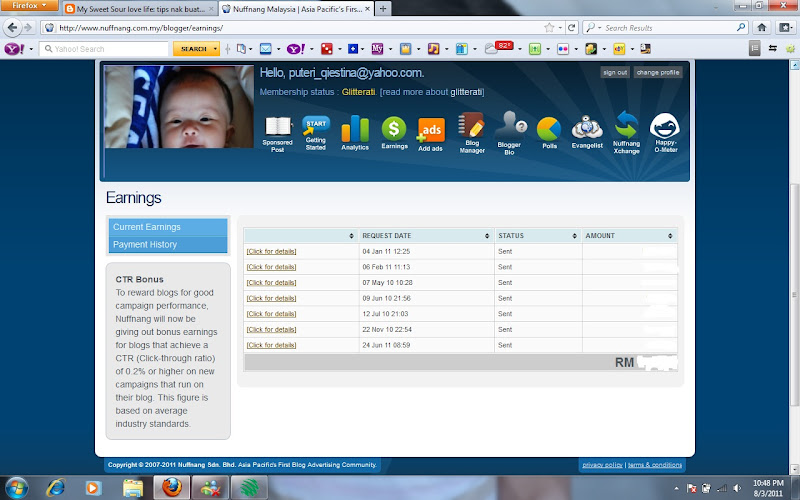Open Windows Media Player from the taskbar
Image resolution: width=800 pixels, height=500 pixels.
[93, 488]
